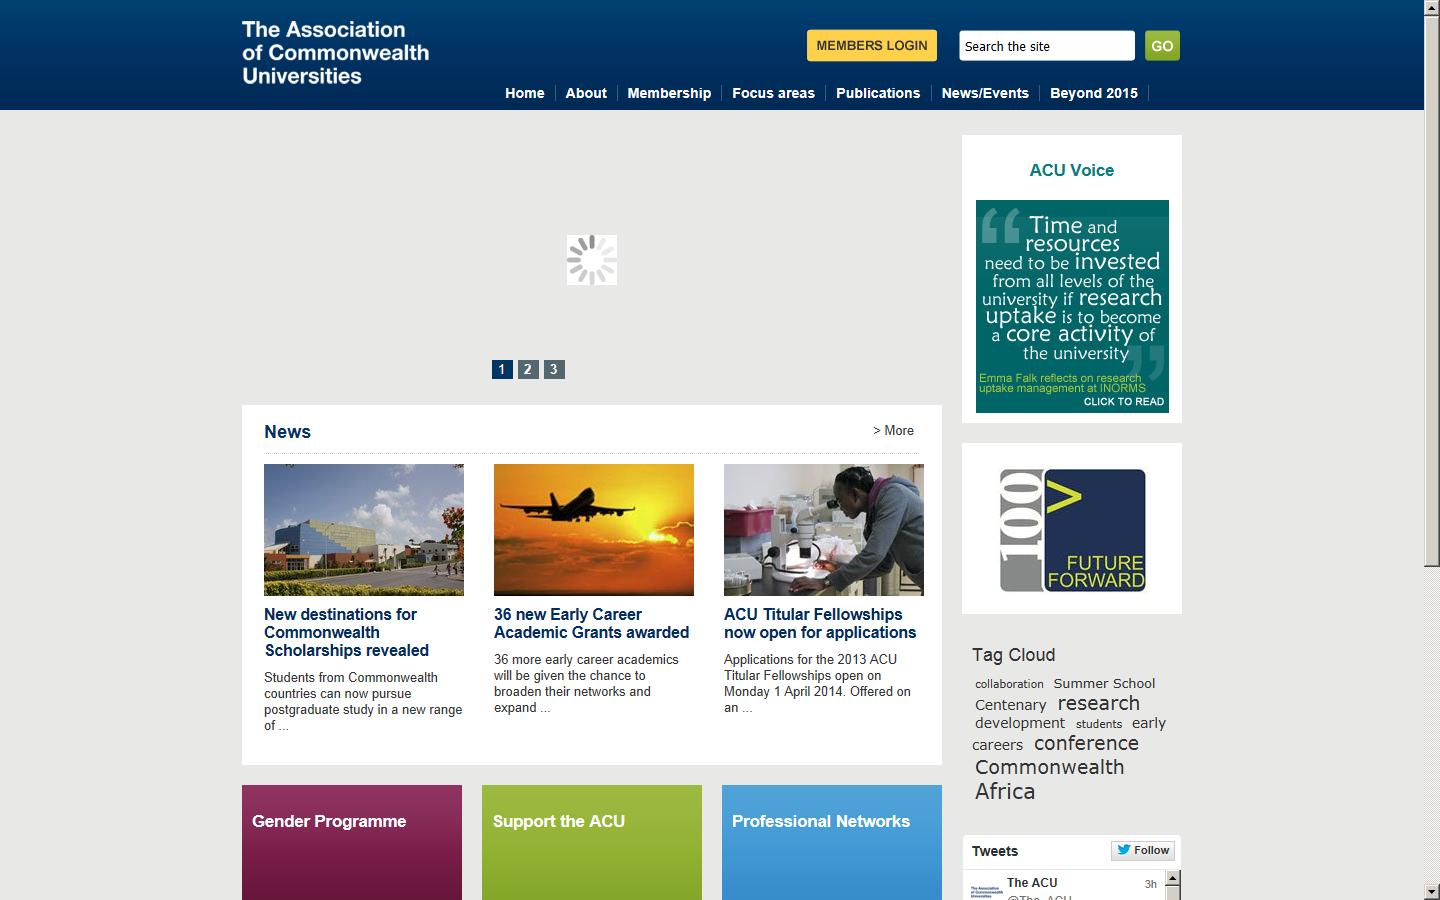Open the ACU Titular Fellowships article
Screen dimensions: 1440x900
point(820,624)
